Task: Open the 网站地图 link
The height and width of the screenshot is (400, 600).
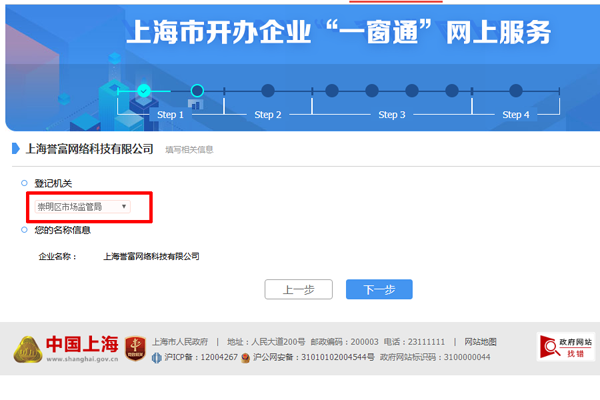Action: click(x=480, y=342)
